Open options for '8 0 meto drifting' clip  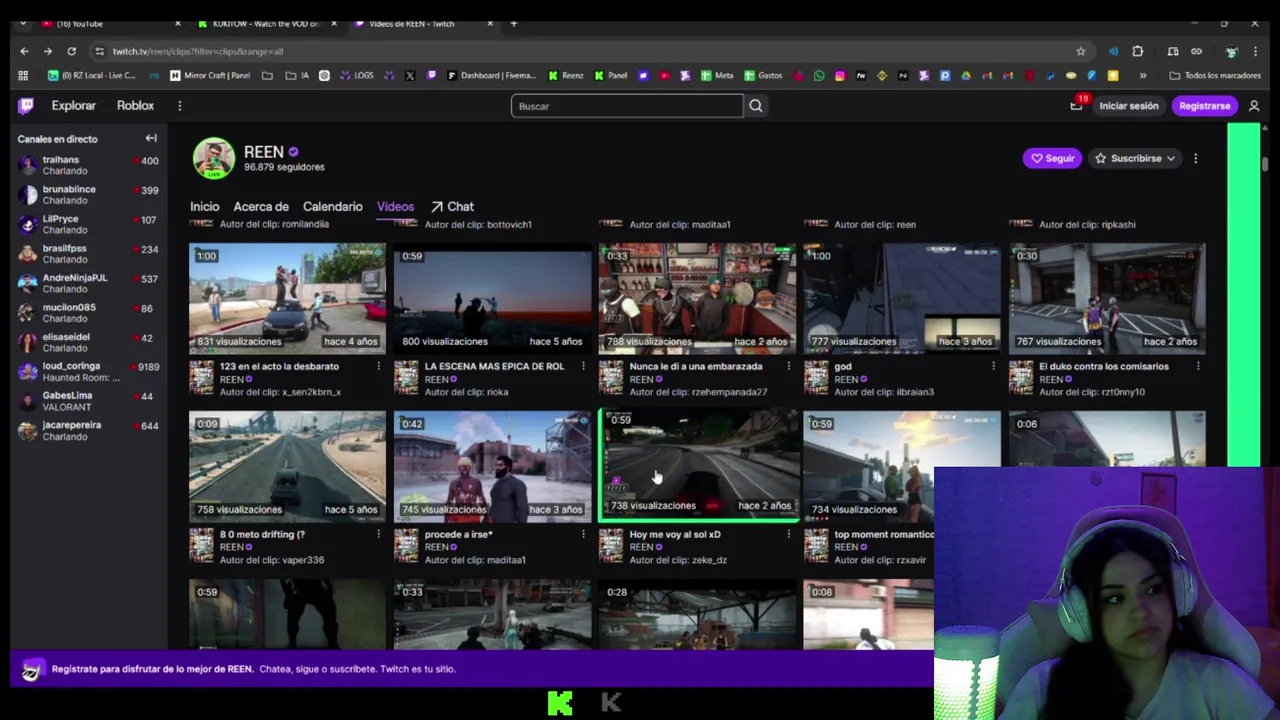(x=378, y=535)
